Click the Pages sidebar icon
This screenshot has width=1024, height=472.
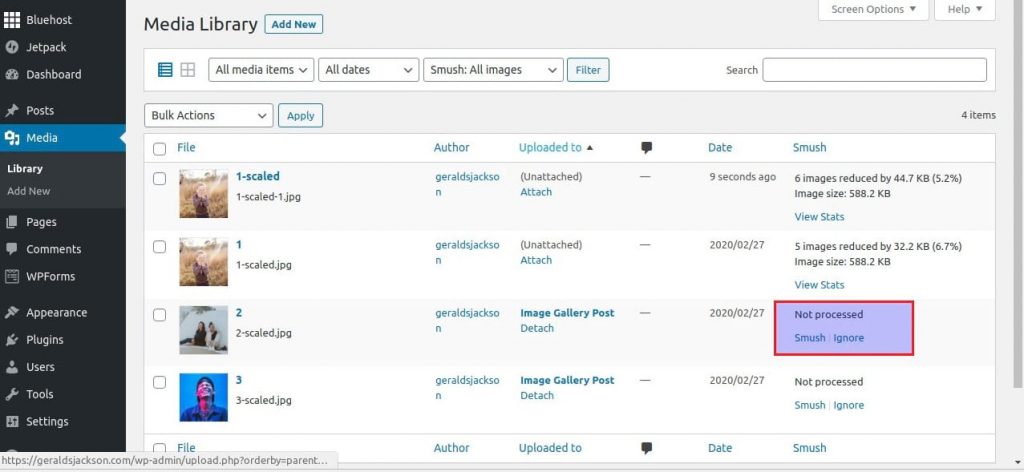pyautogui.click(x=12, y=222)
